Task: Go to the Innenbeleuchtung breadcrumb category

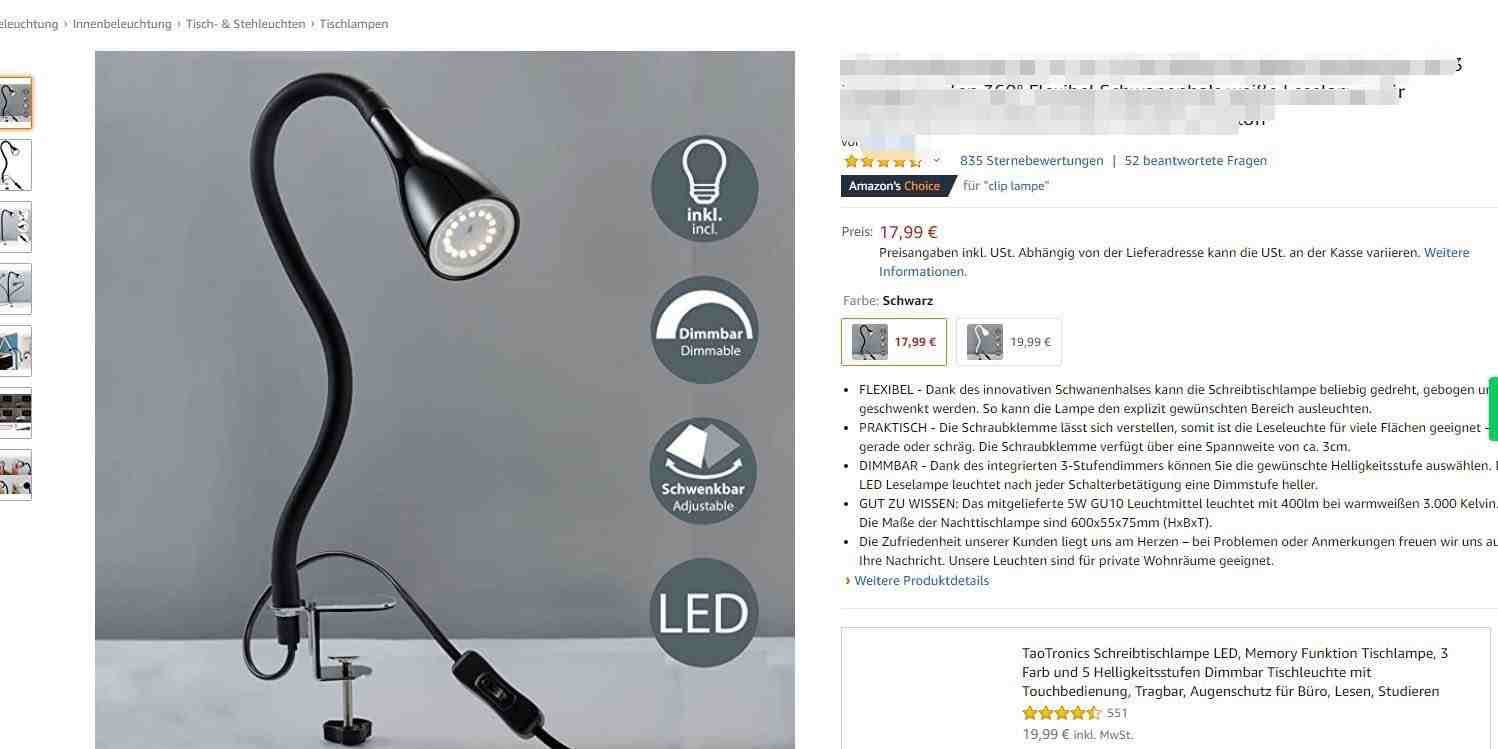Action: [122, 24]
